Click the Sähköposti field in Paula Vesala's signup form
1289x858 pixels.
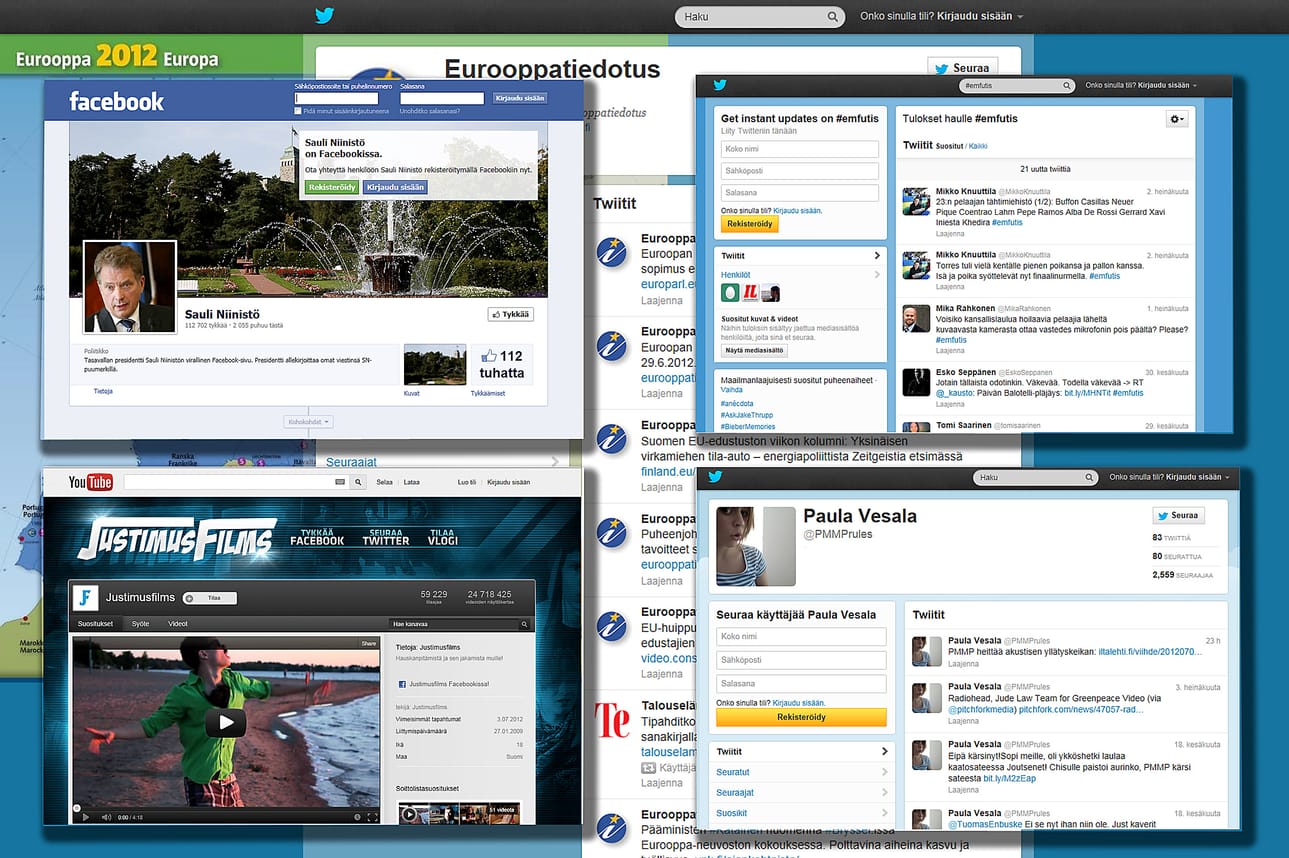(801, 660)
